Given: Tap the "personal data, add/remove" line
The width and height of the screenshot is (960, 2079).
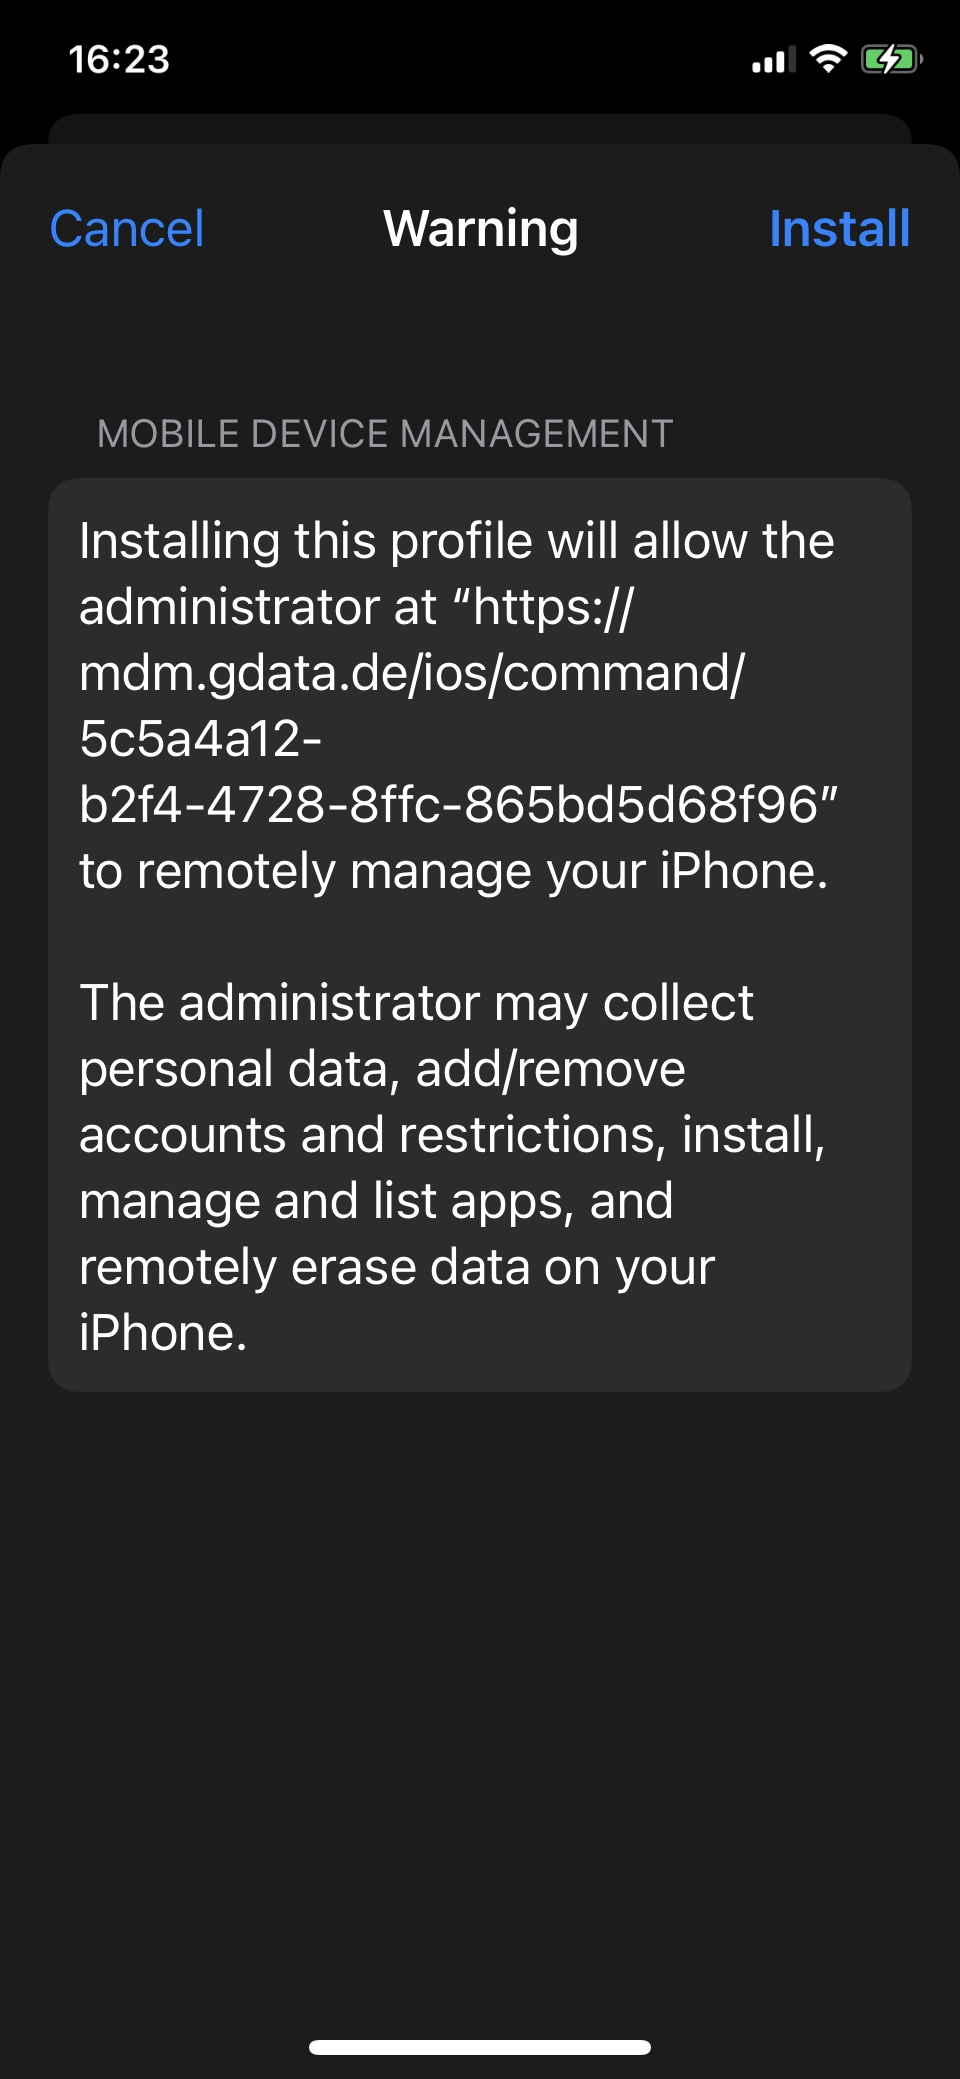Looking at the screenshot, I should [x=382, y=1069].
